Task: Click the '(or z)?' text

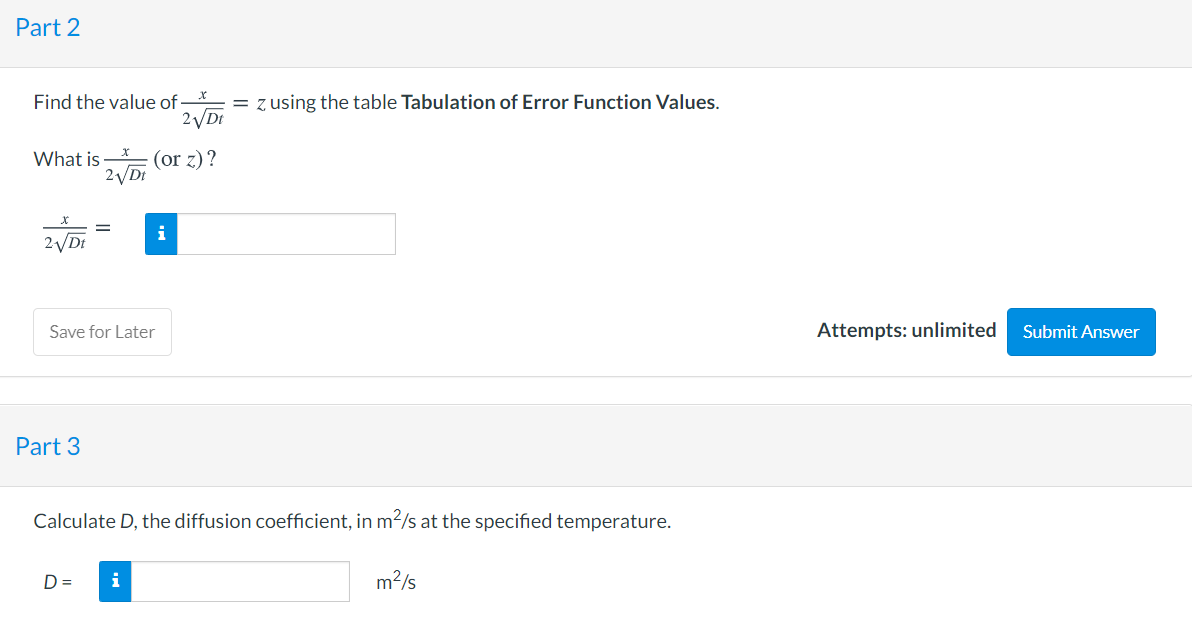Action: coord(185,159)
